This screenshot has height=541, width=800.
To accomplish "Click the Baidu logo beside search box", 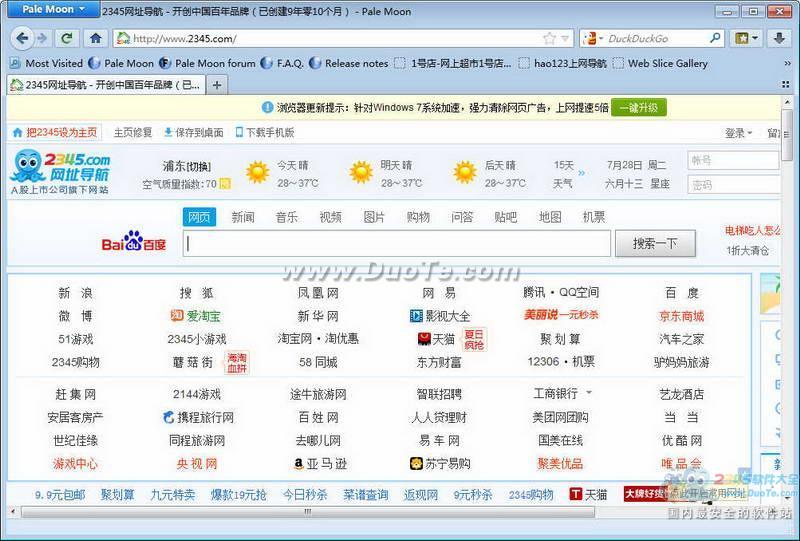I will [133, 244].
